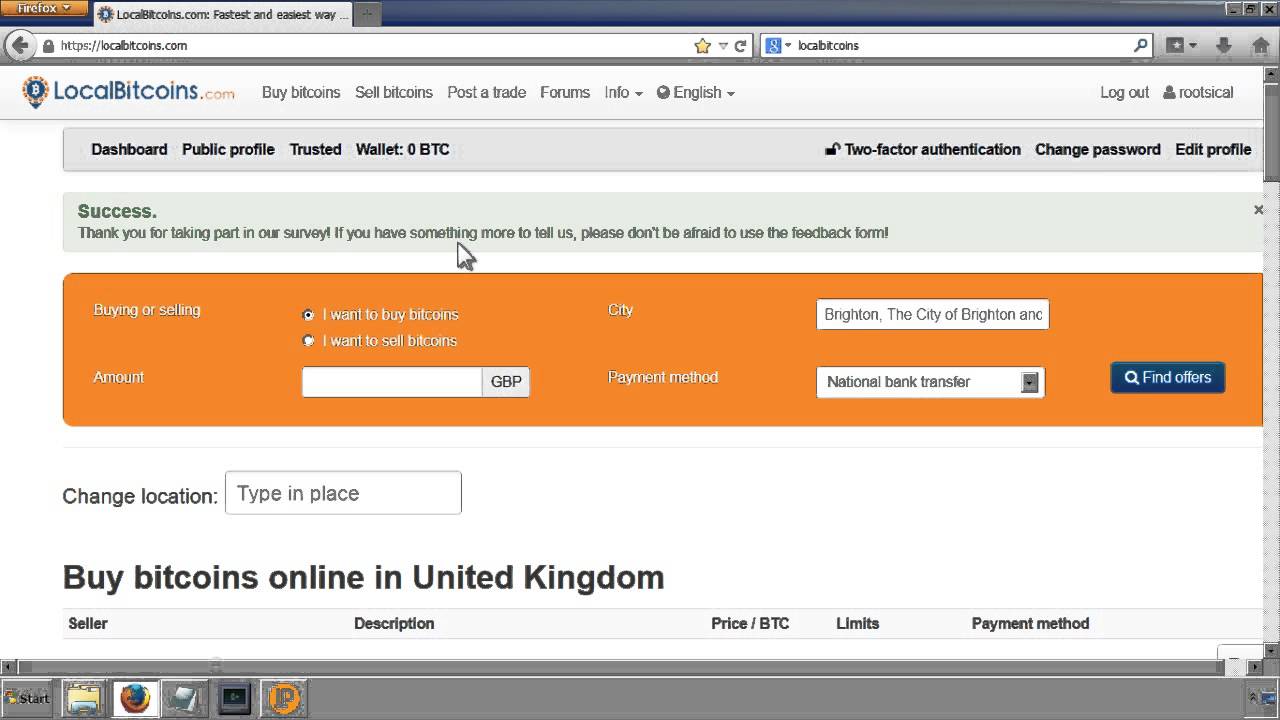Reload the page with the refresh icon

pyautogui.click(x=741, y=45)
